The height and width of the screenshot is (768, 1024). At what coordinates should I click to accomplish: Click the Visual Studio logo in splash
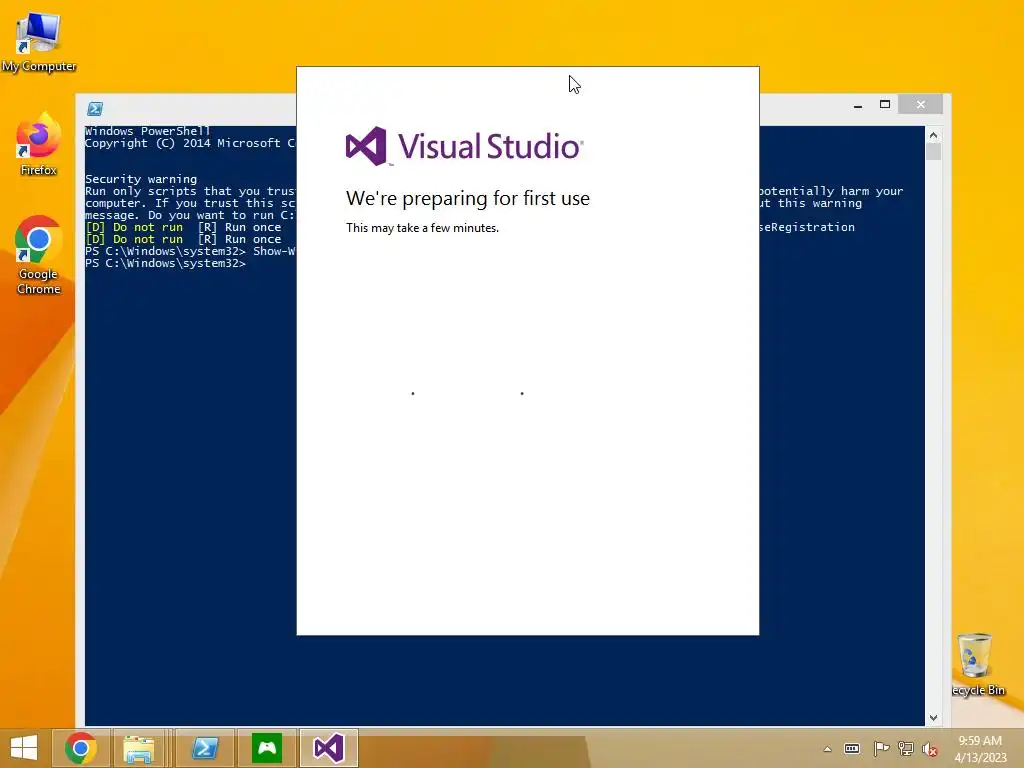(x=464, y=146)
